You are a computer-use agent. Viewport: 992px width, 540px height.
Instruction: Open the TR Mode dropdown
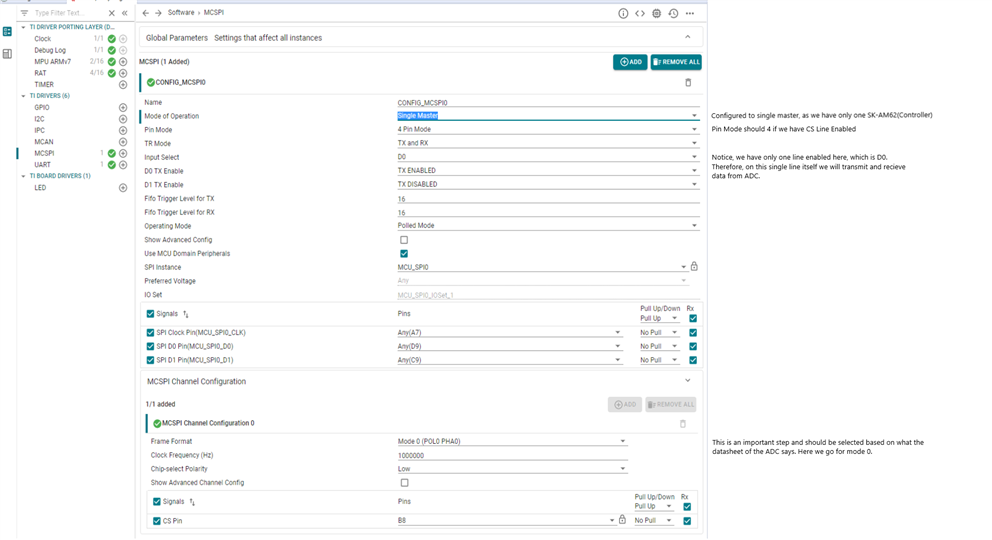coord(548,143)
